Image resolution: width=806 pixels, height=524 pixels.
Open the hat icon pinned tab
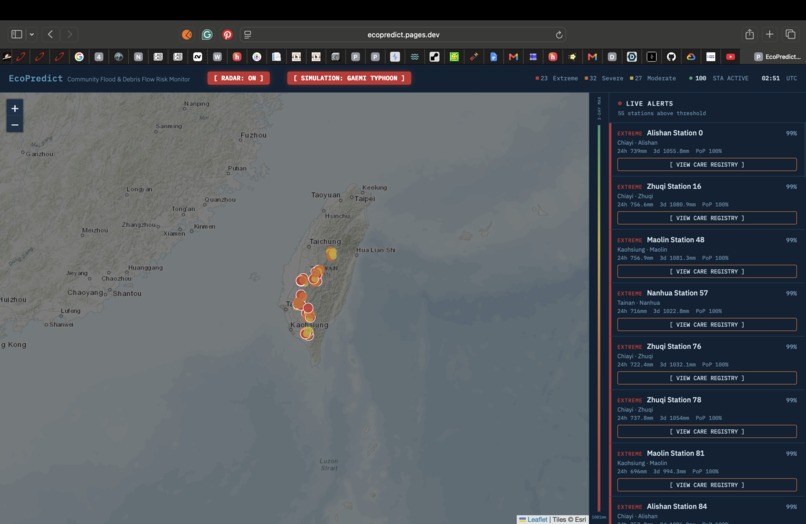pyautogui.click(x=7, y=57)
